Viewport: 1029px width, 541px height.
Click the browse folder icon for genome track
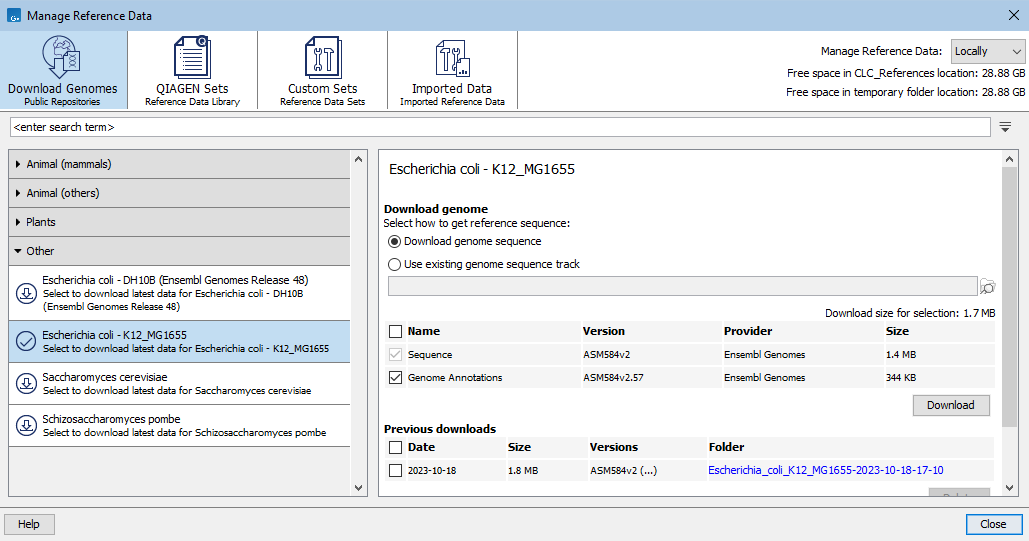[988, 287]
